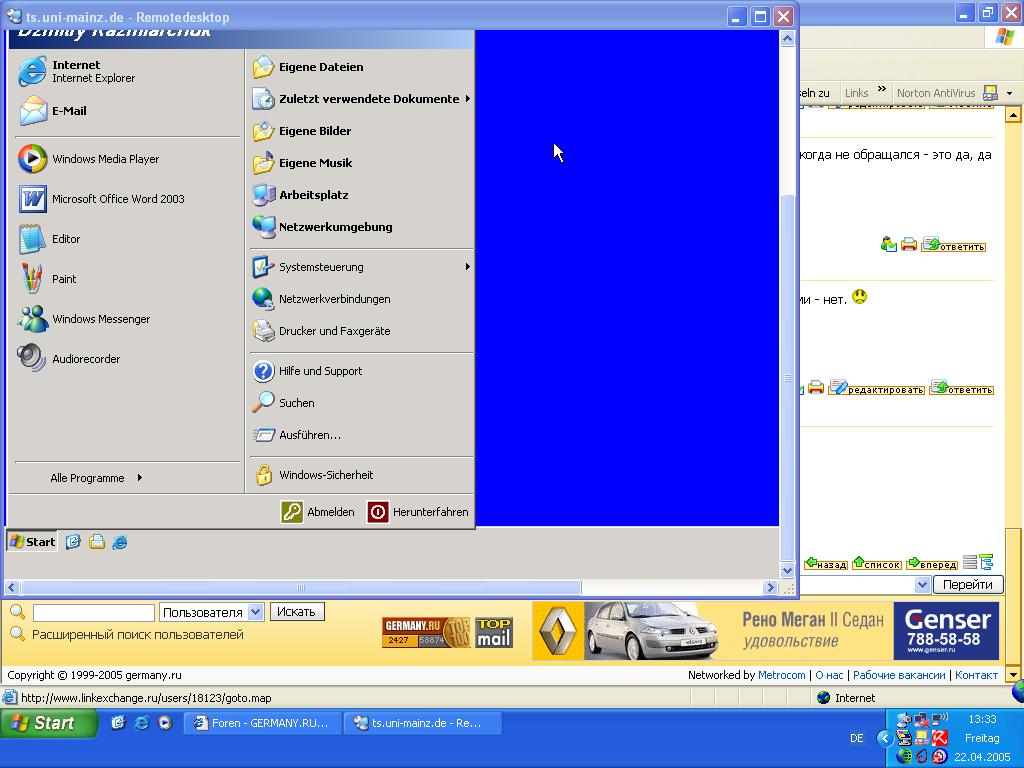The width and height of the screenshot is (1024, 768).
Task: Click the назад navigation button
Action: tap(826, 564)
